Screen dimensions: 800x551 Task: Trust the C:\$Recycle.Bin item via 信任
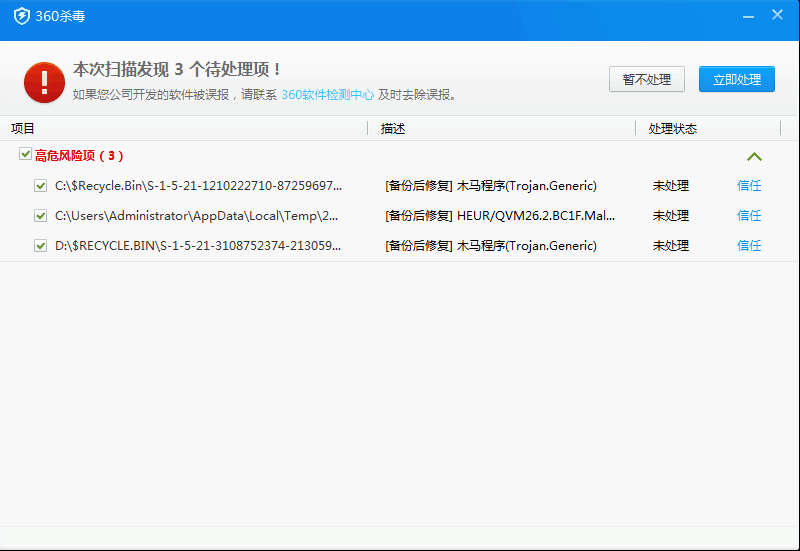(x=749, y=186)
